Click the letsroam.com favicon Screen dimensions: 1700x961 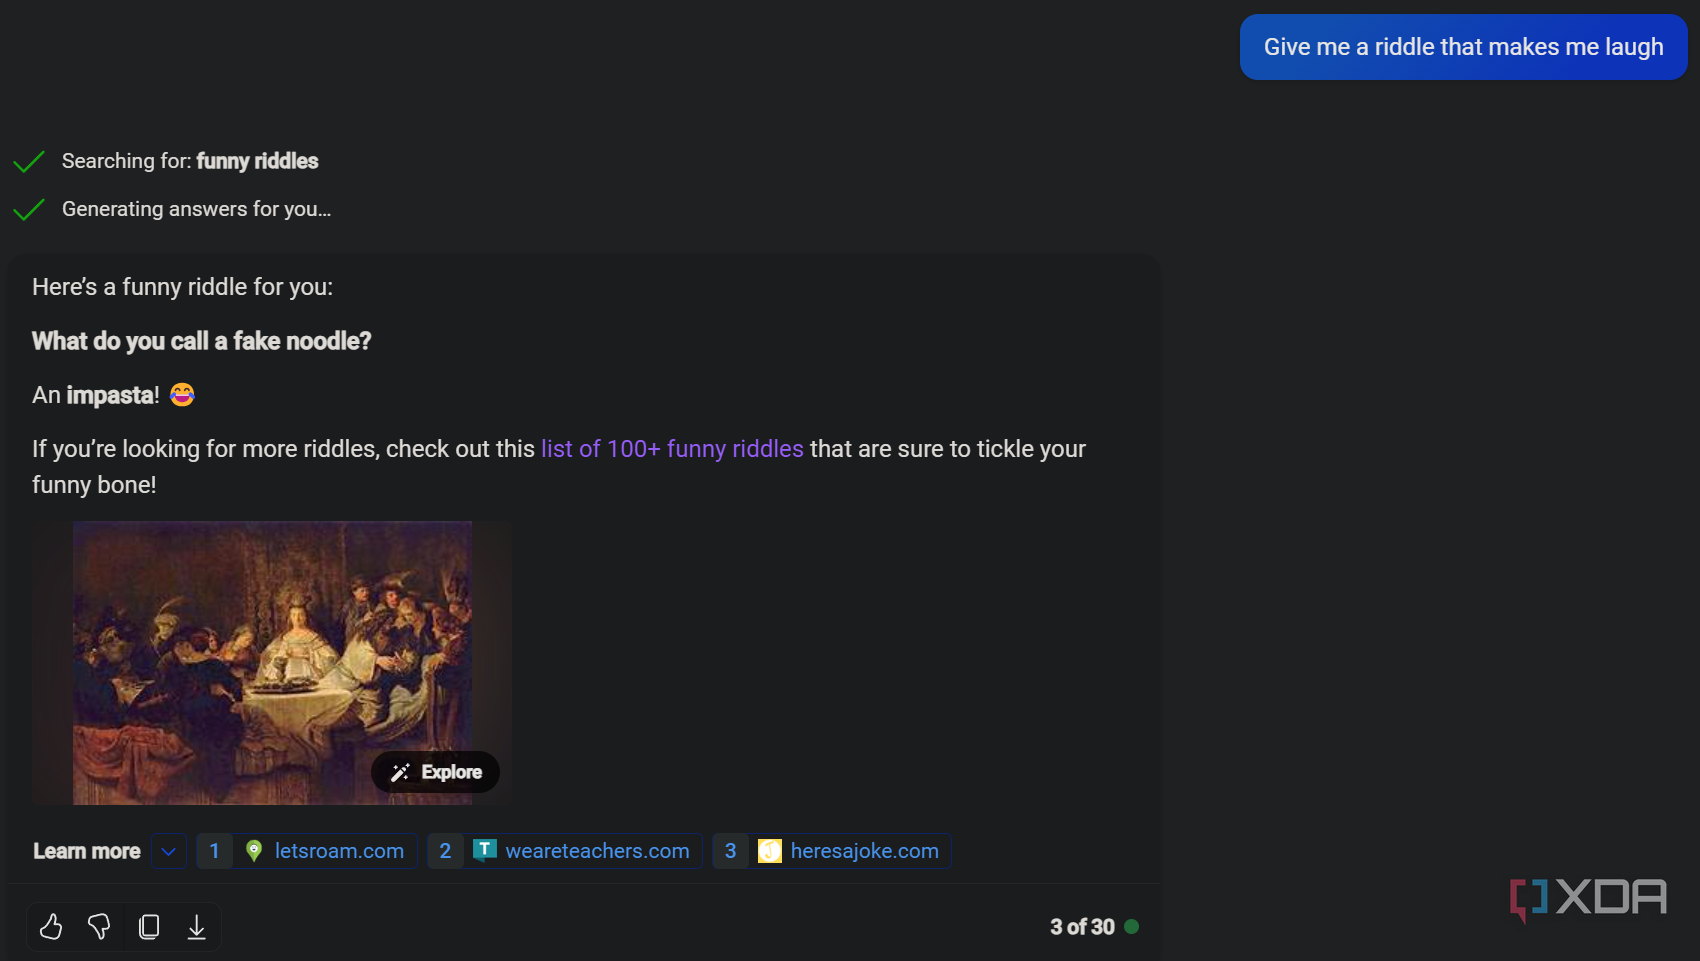pyautogui.click(x=254, y=851)
